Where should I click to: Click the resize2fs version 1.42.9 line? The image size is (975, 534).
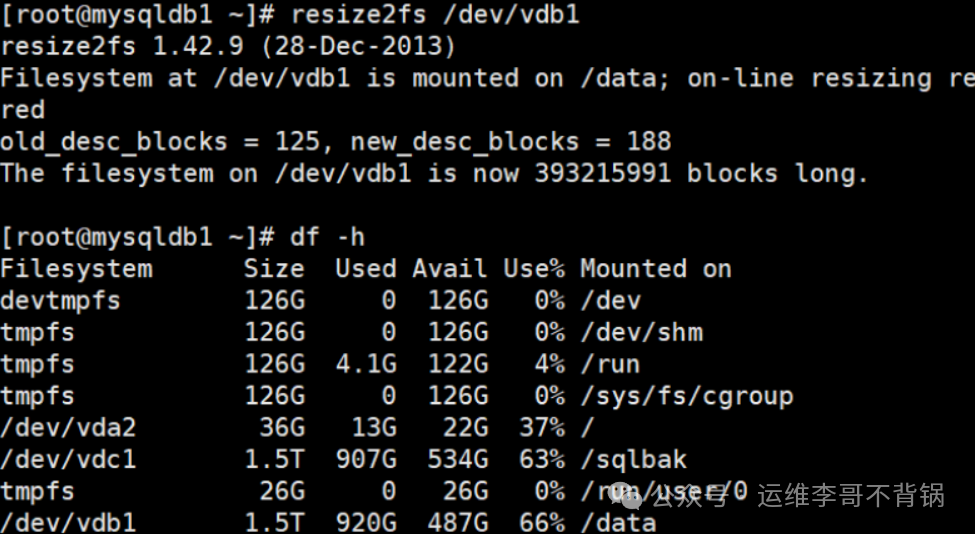[x=228, y=47]
